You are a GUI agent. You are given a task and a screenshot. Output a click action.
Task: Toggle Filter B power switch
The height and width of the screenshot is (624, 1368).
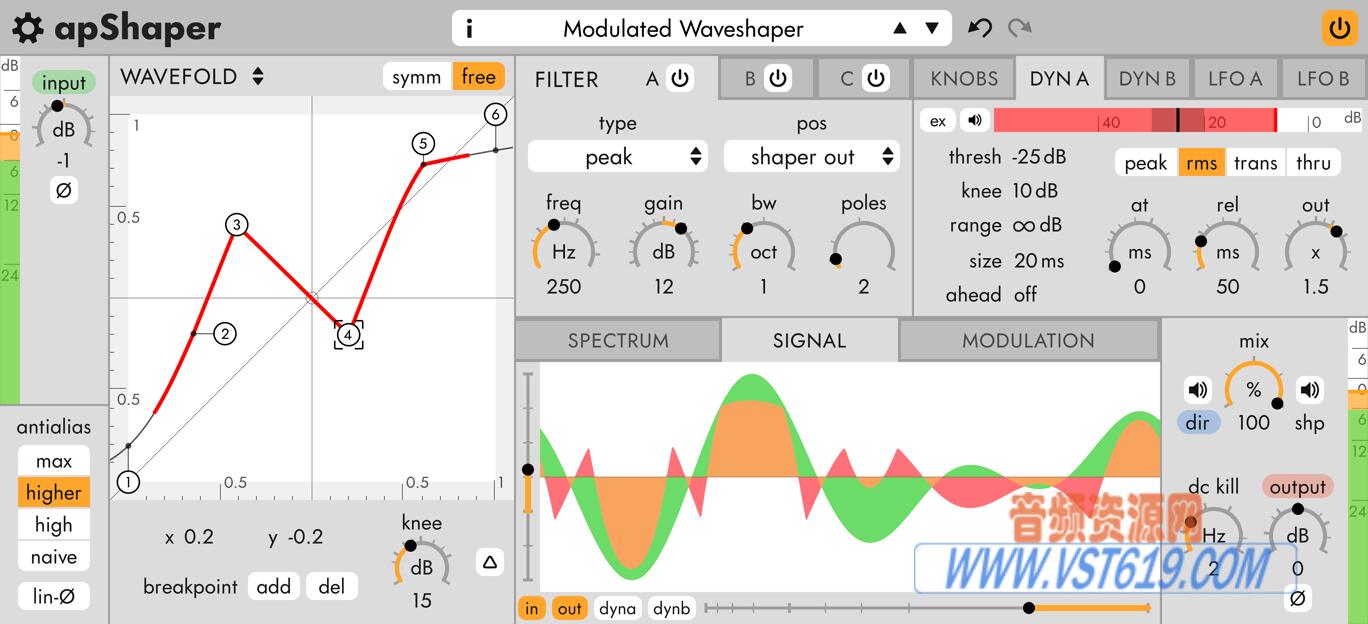tap(779, 78)
